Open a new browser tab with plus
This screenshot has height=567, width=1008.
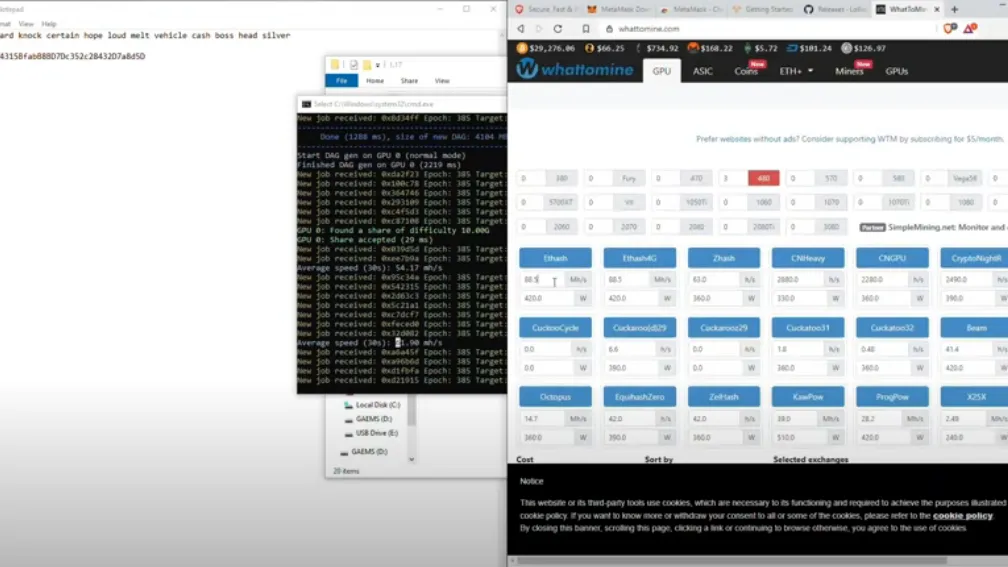point(955,9)
